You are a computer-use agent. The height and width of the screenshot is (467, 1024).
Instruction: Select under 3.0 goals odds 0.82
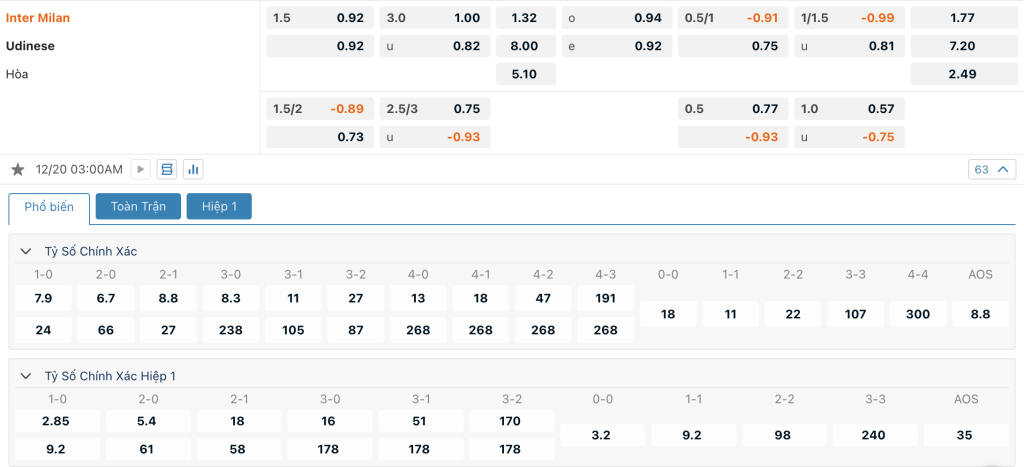click(x=435, y=46)
